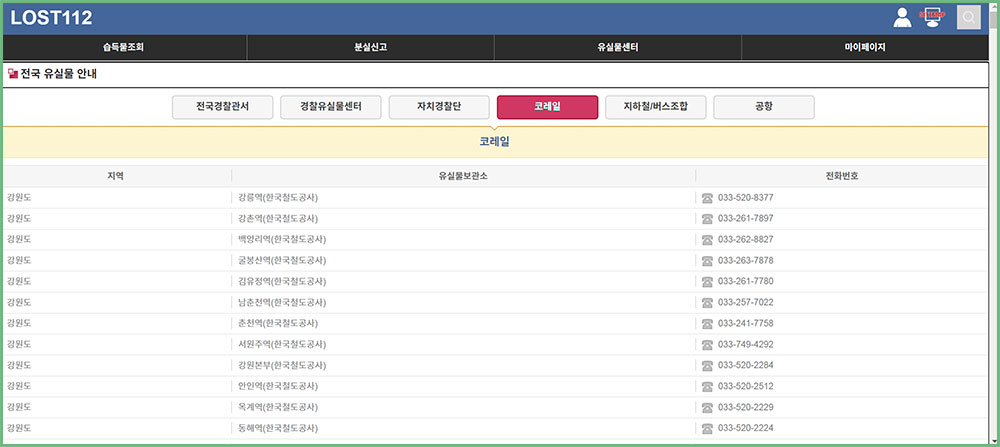Click the 코레일 heading in yellow banner

[x=494, y=142]
